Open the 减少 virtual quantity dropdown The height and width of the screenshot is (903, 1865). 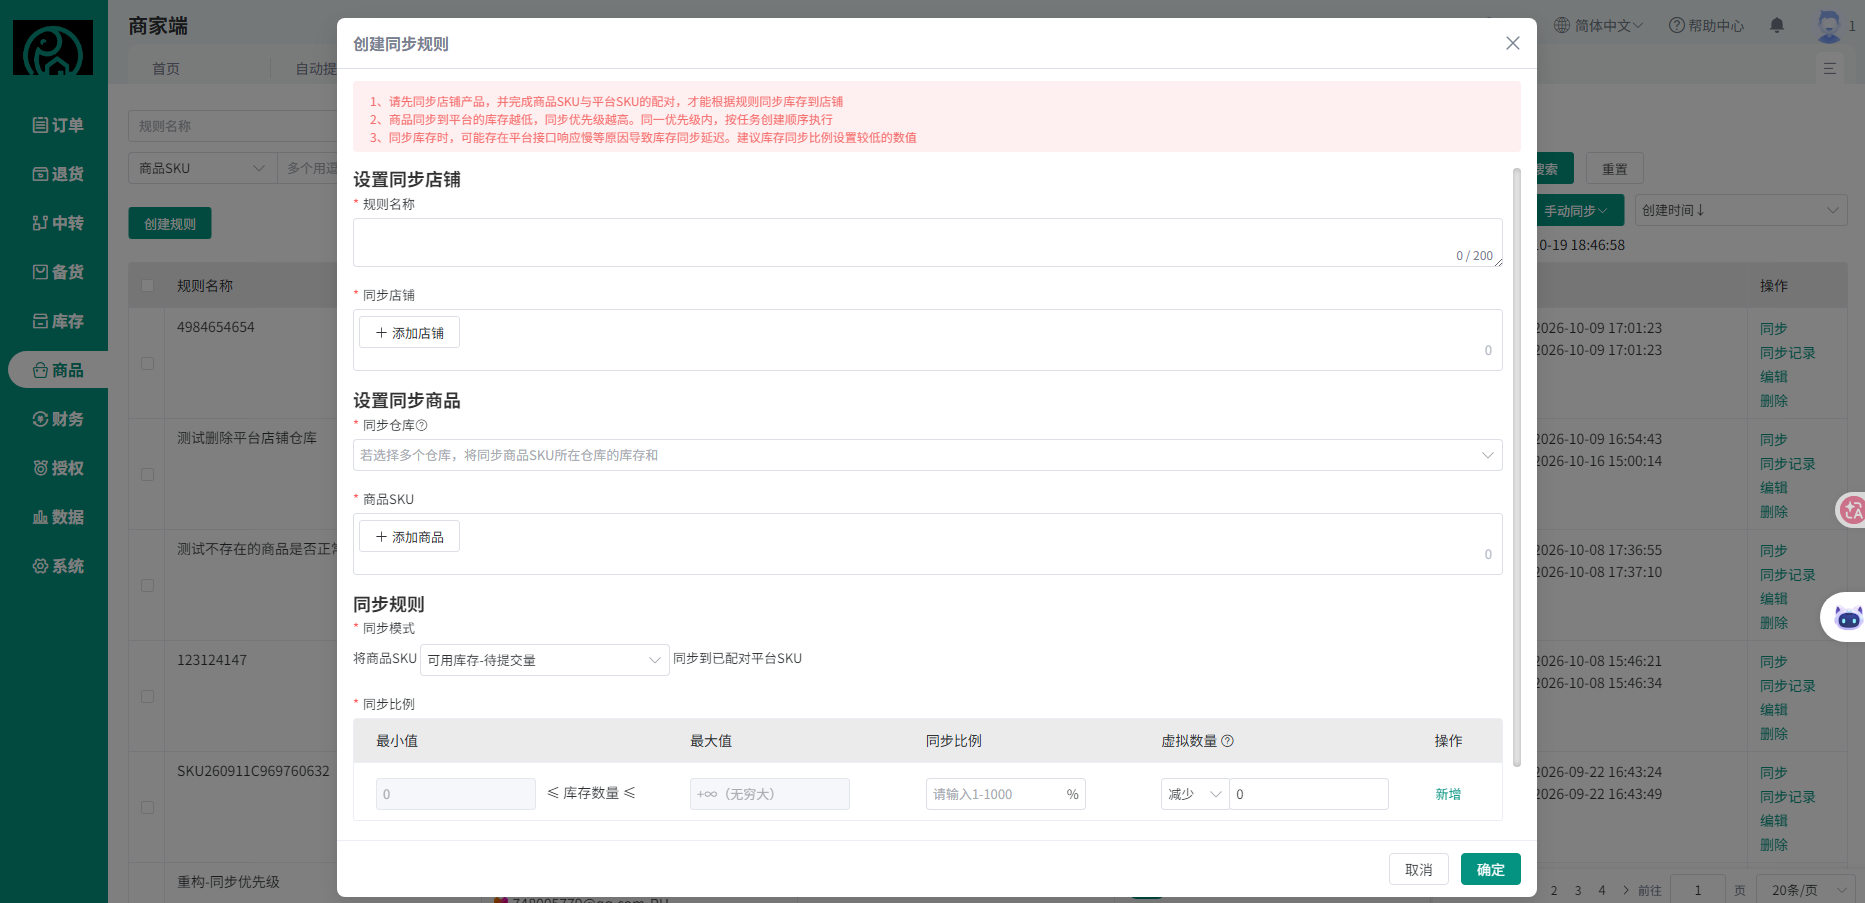tap(1195, 794)
